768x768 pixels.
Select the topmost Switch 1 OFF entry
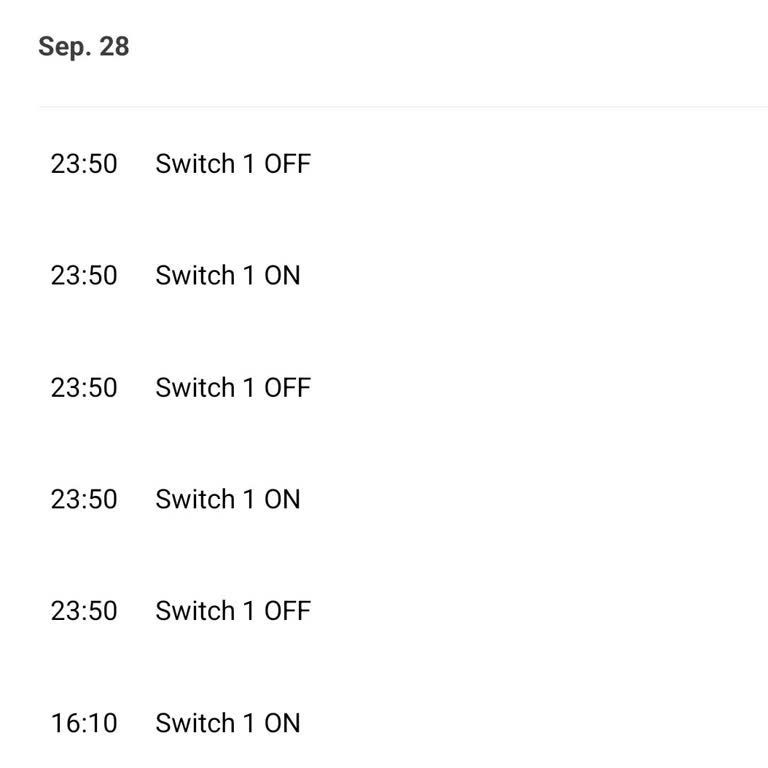(x=233, y=164)
